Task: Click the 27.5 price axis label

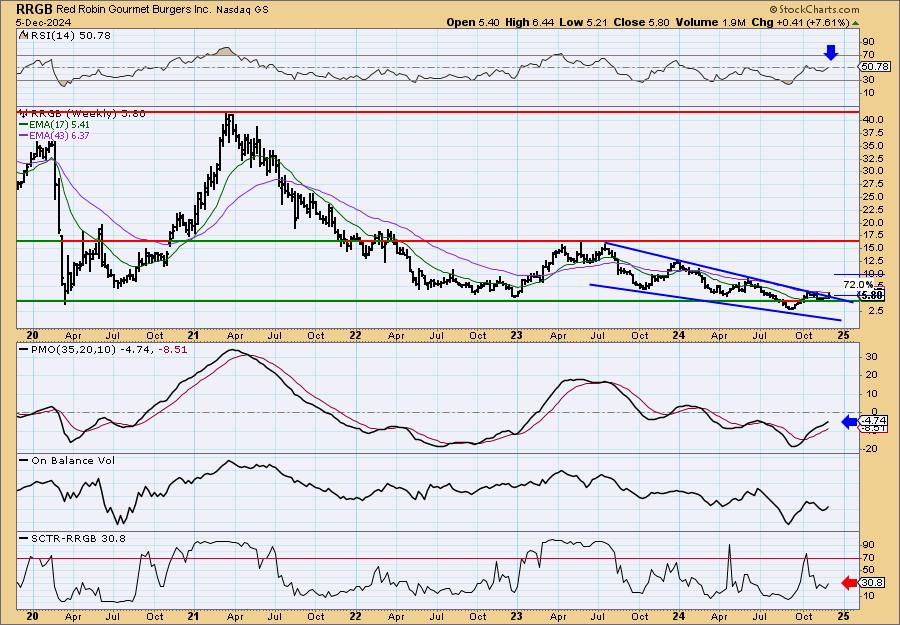Action: pyautogui.click(x=871, y=184)
